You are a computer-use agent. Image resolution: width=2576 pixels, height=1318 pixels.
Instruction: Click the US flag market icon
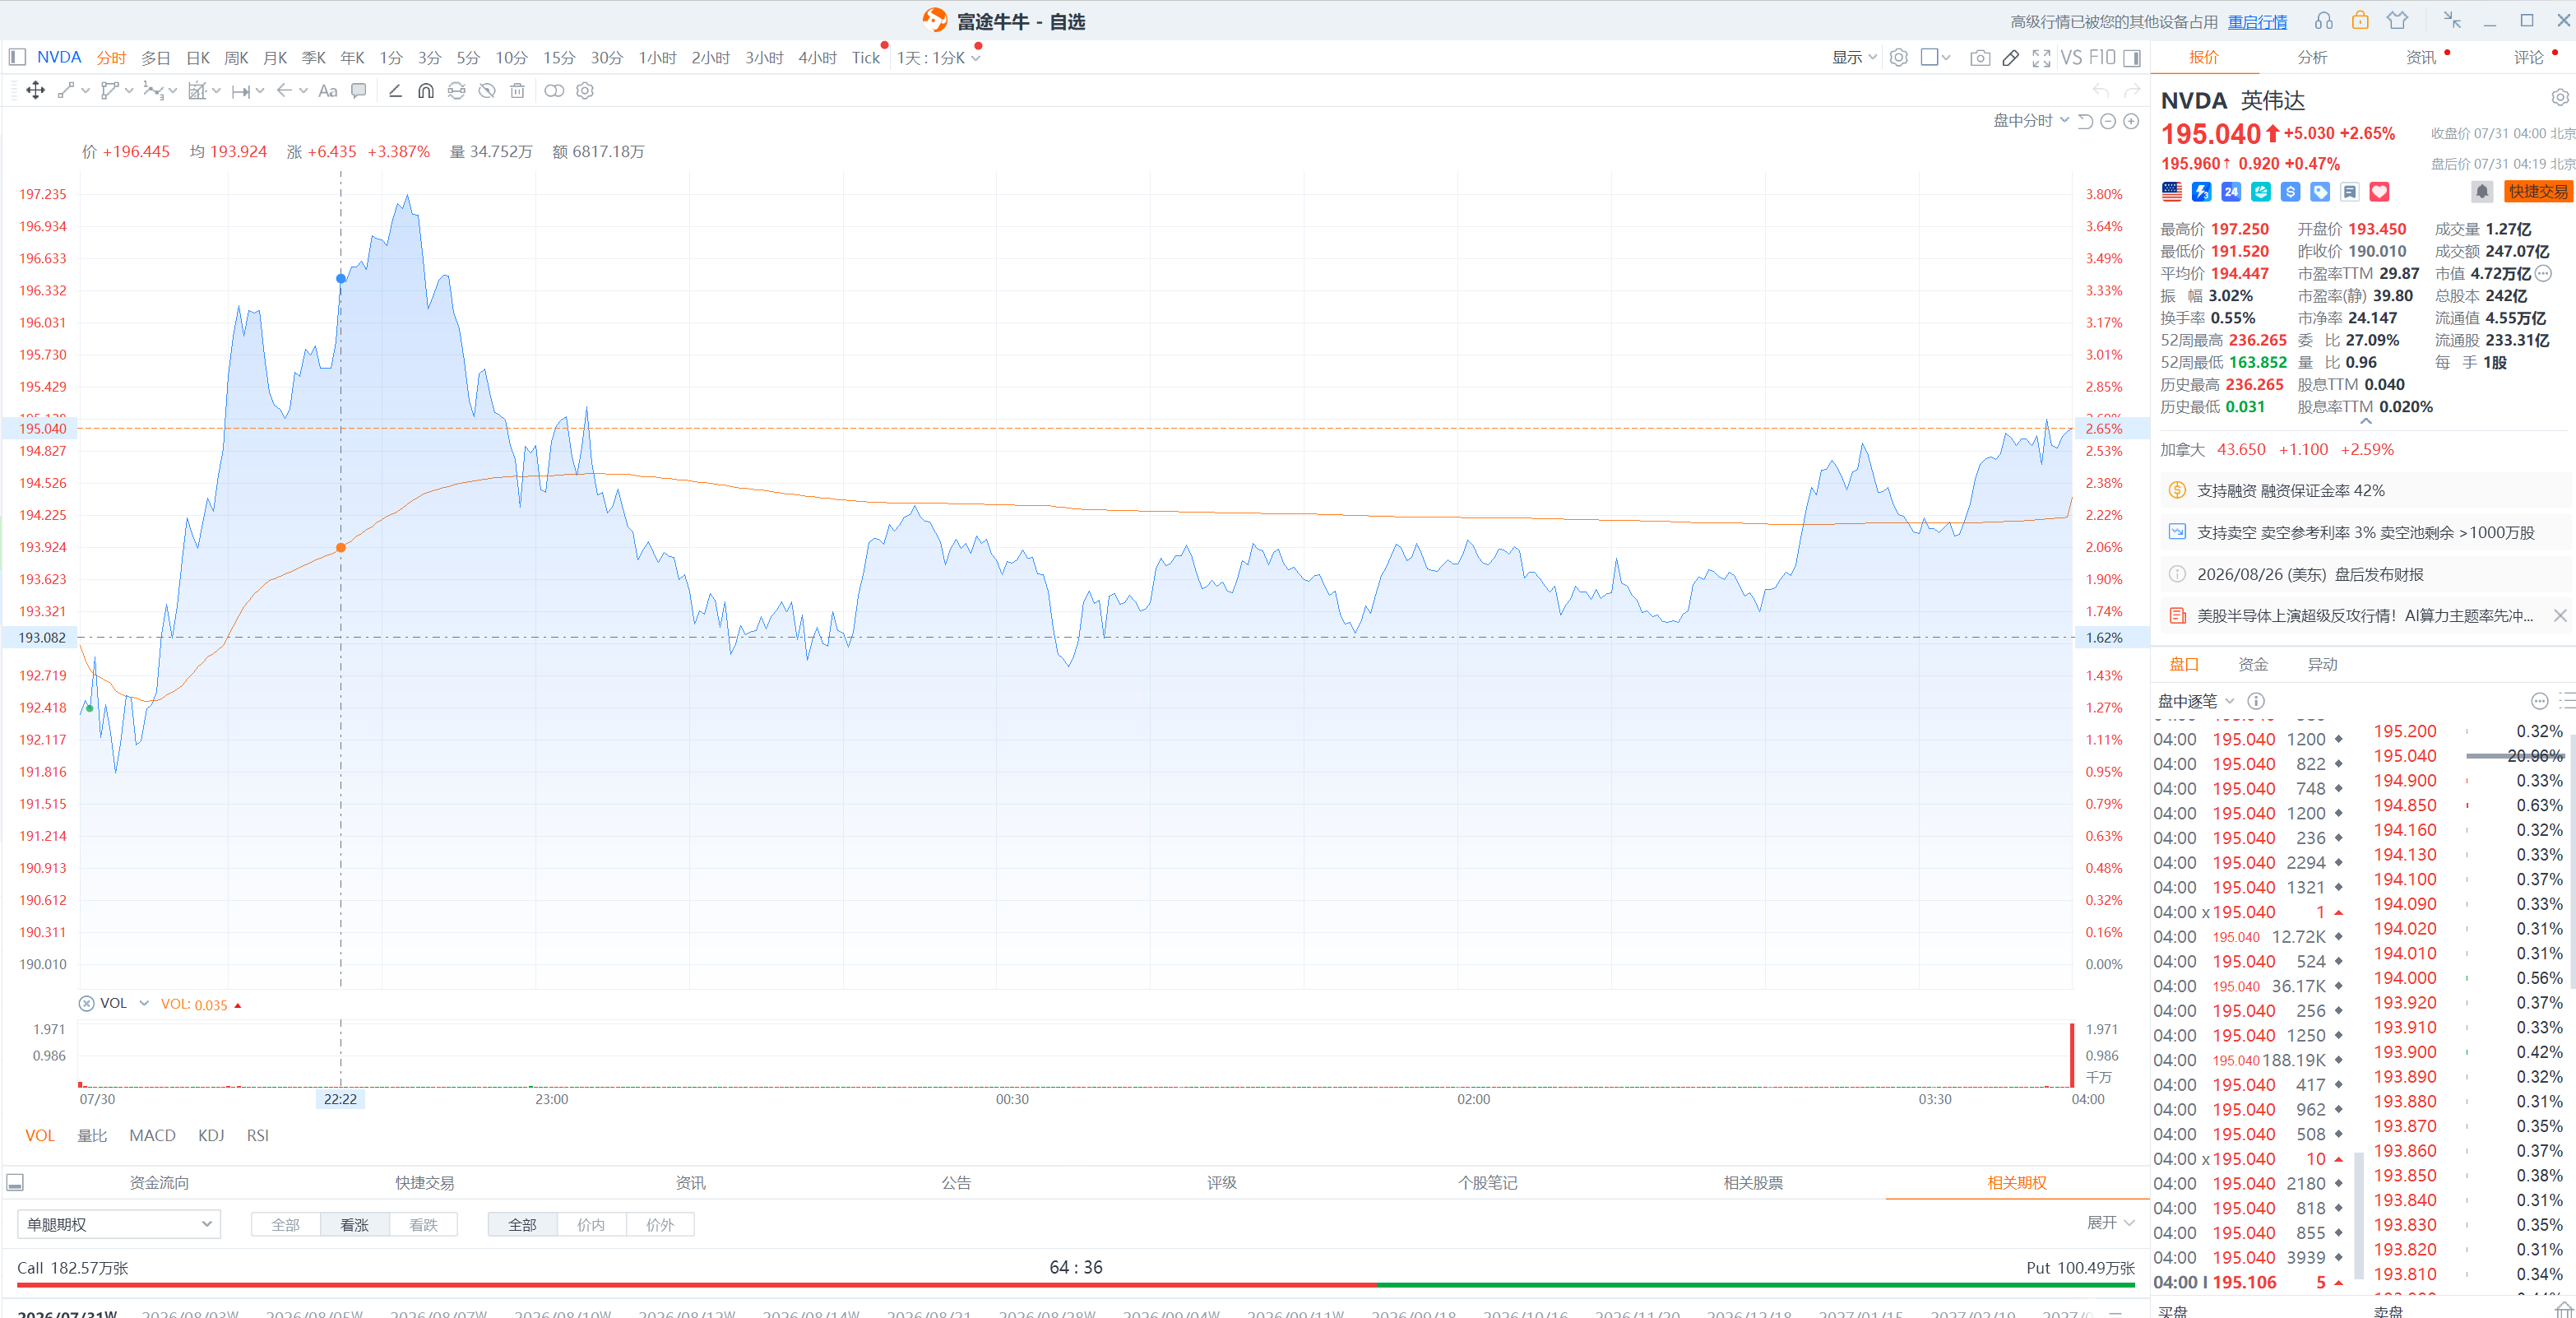2171,191
